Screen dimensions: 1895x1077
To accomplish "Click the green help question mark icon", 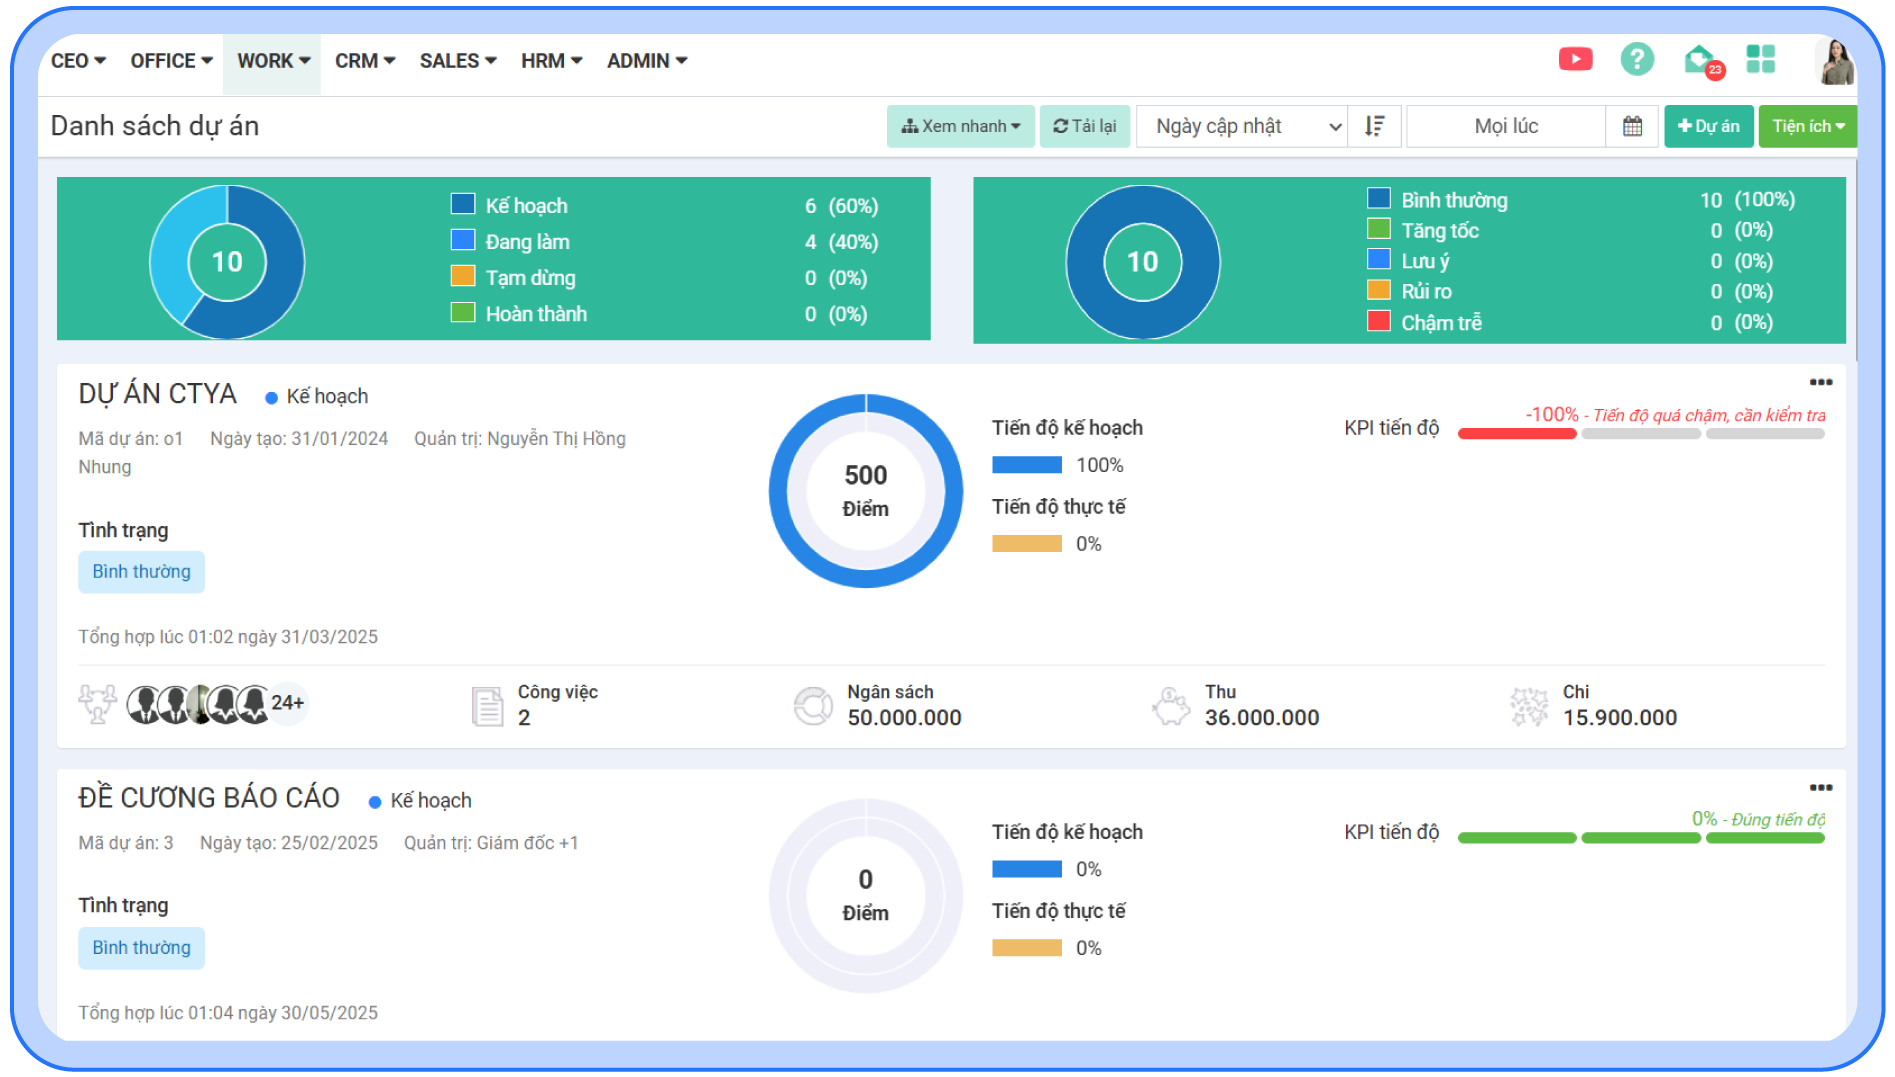I will click(x=1637, y=60).
